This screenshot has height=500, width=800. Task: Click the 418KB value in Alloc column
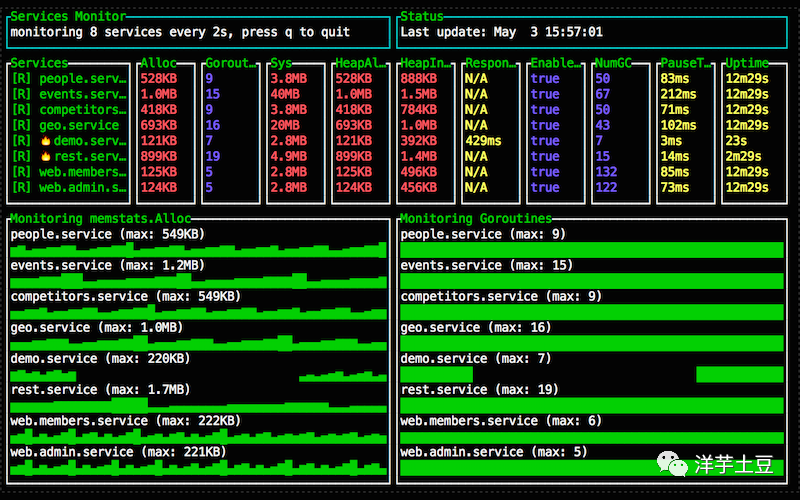pyautogui.click(x=159, y=110)
